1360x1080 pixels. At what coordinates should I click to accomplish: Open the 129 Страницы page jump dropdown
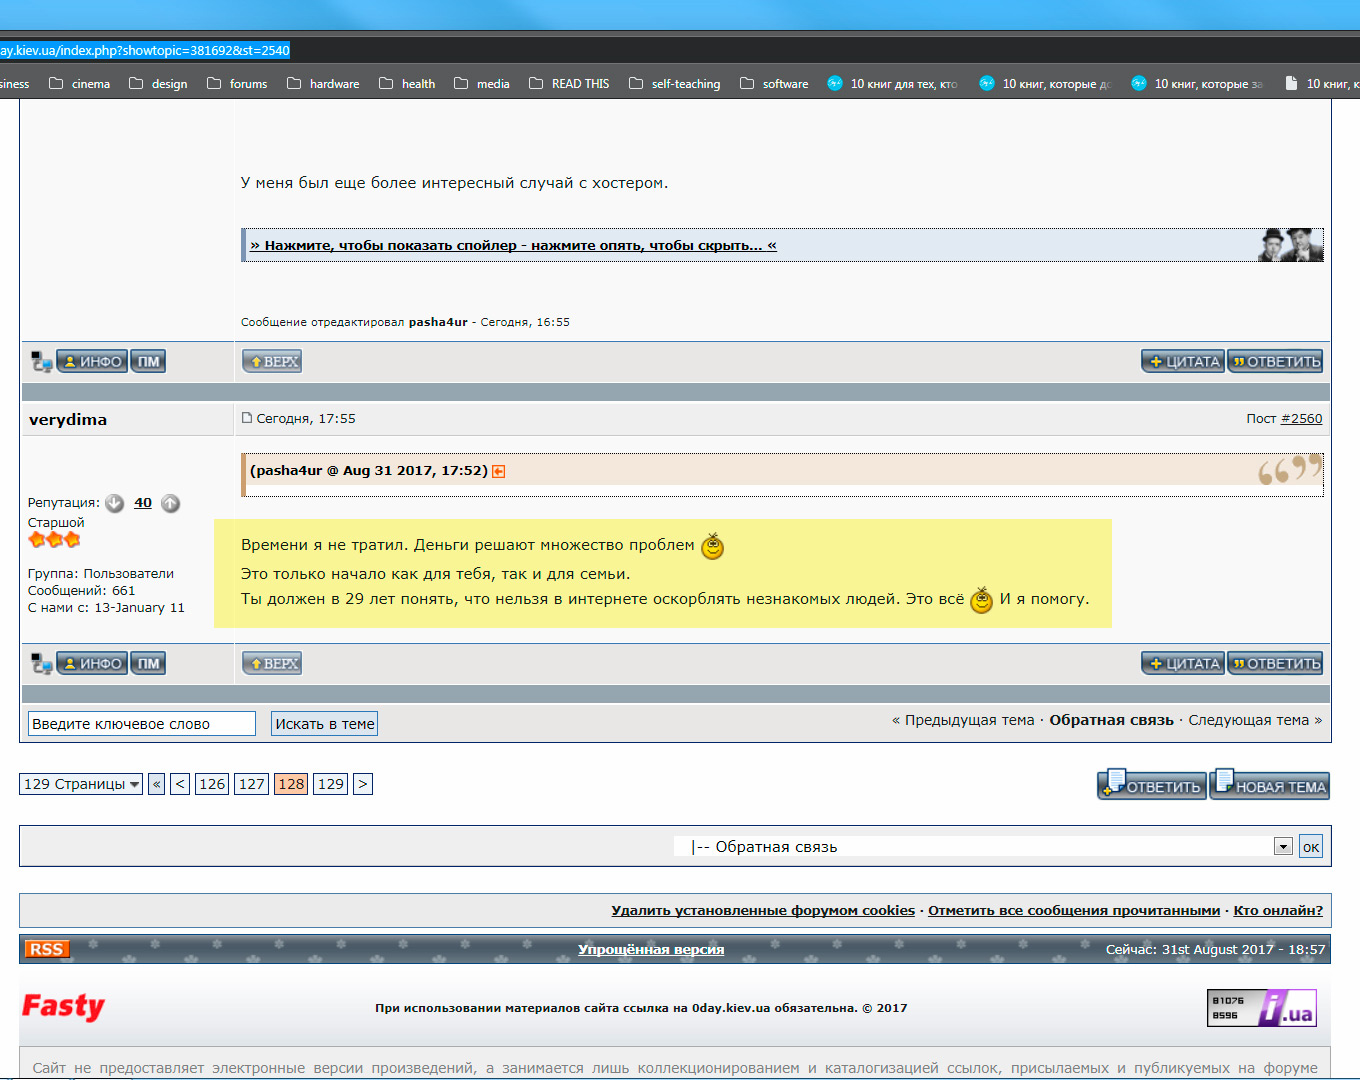(x=81, y=784)
